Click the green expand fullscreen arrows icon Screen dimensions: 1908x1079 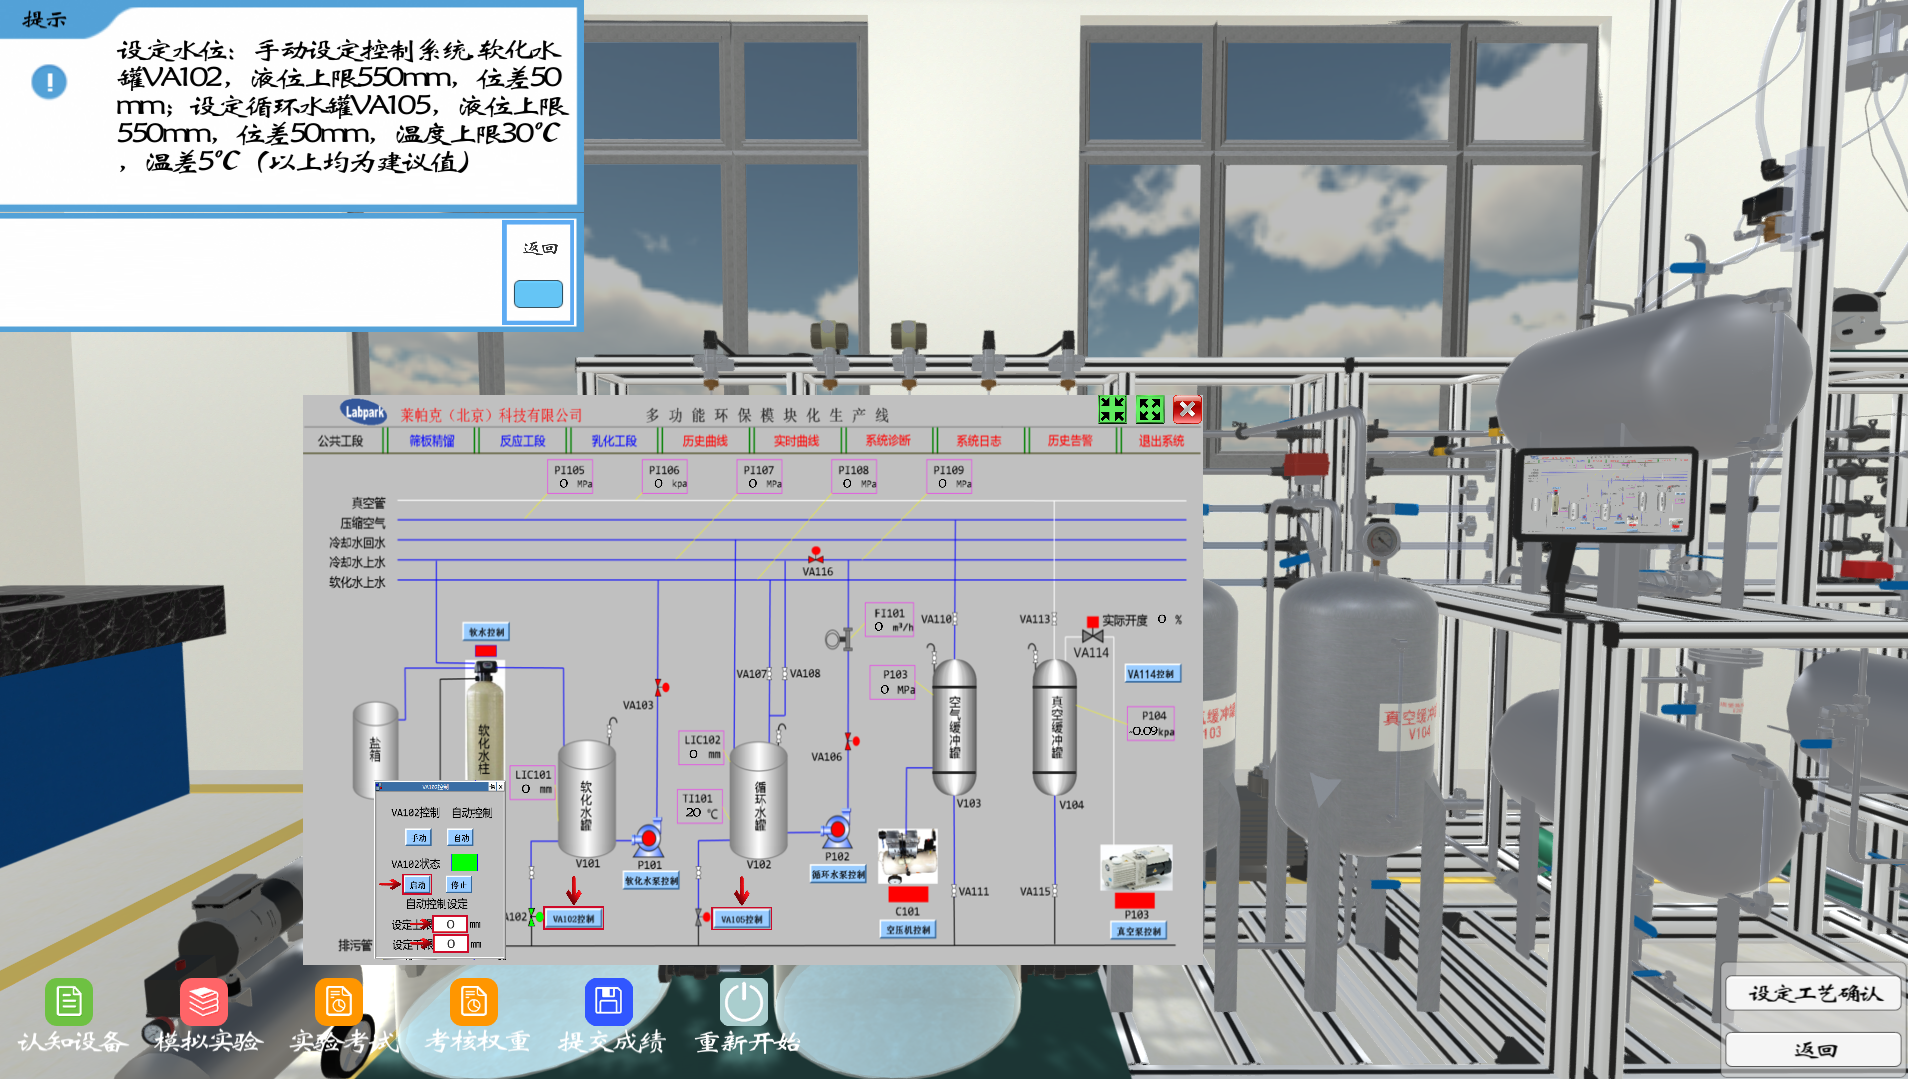pos(1150,409)
